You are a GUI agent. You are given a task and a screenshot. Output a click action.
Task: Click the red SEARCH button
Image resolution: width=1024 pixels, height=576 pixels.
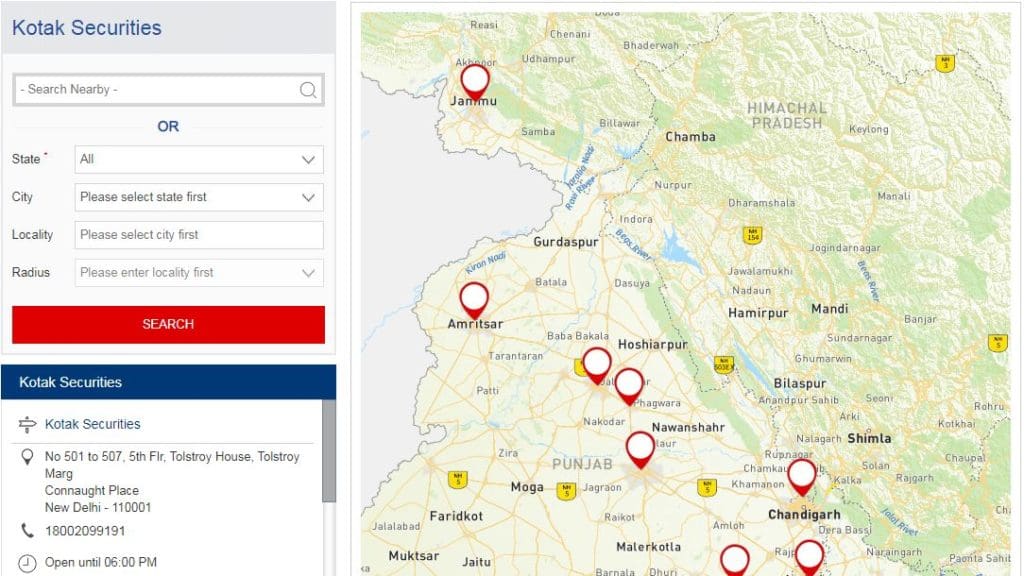tap(168, 325)
